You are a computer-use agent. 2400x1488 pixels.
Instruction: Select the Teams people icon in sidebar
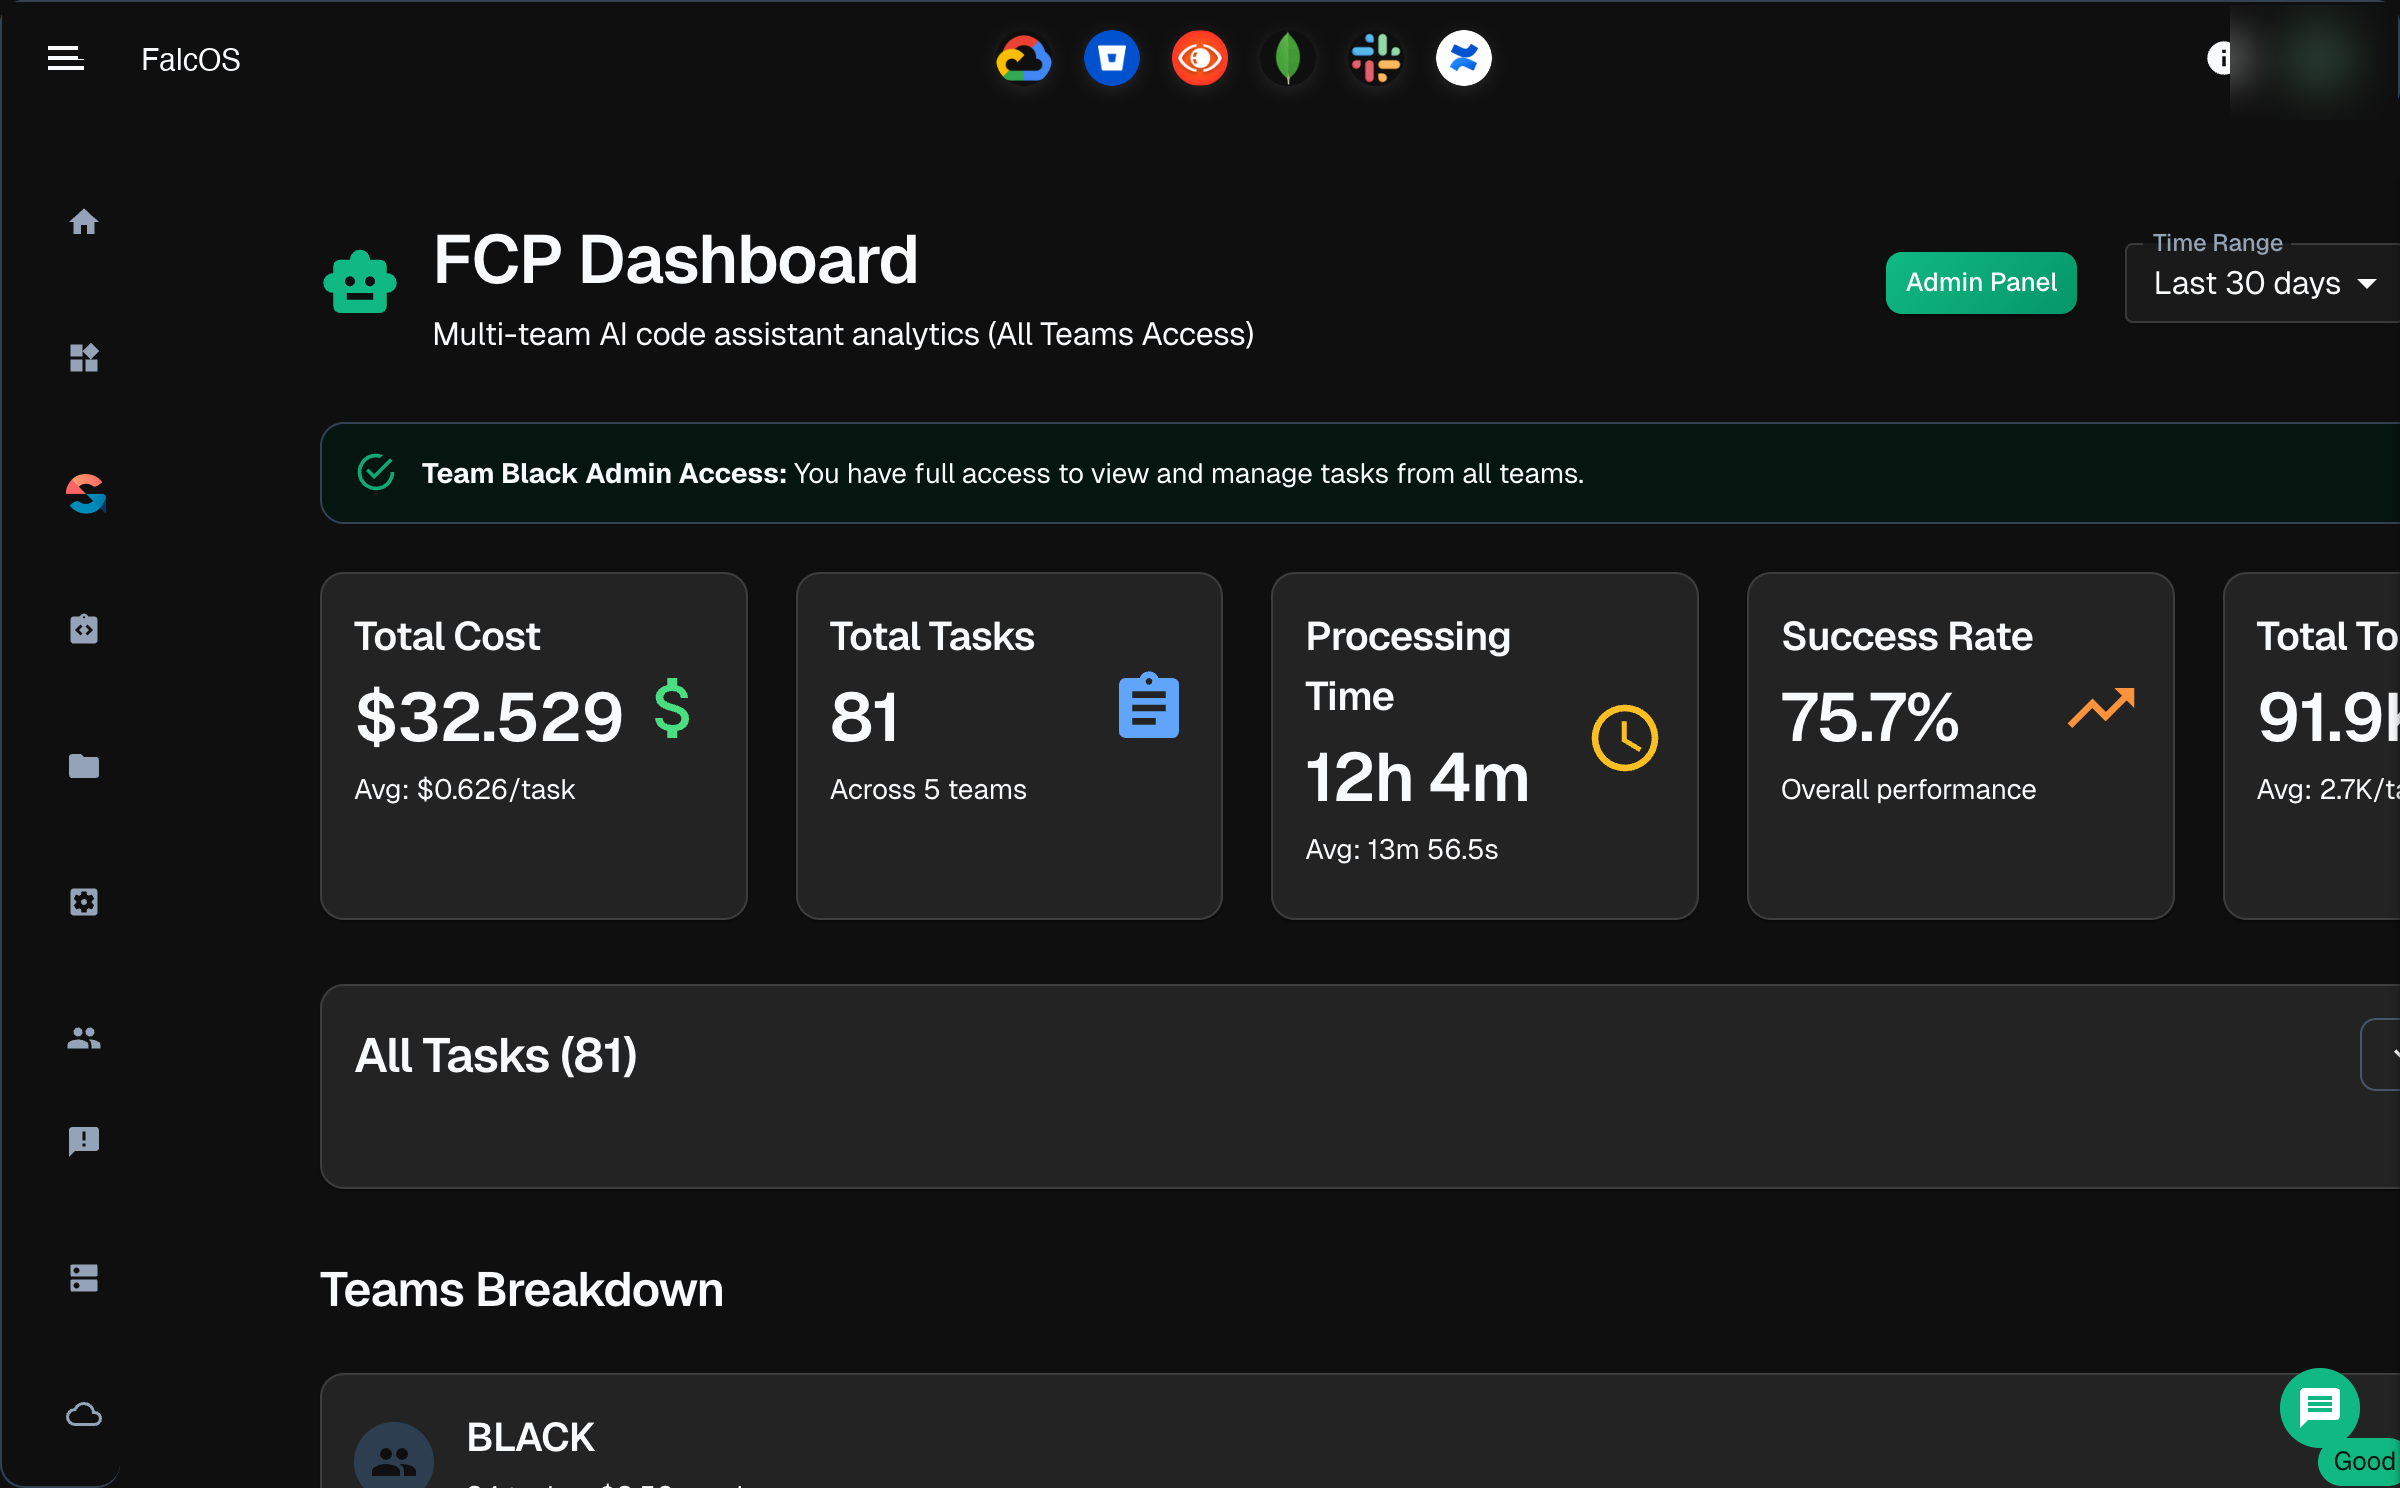coord(85,1038)
